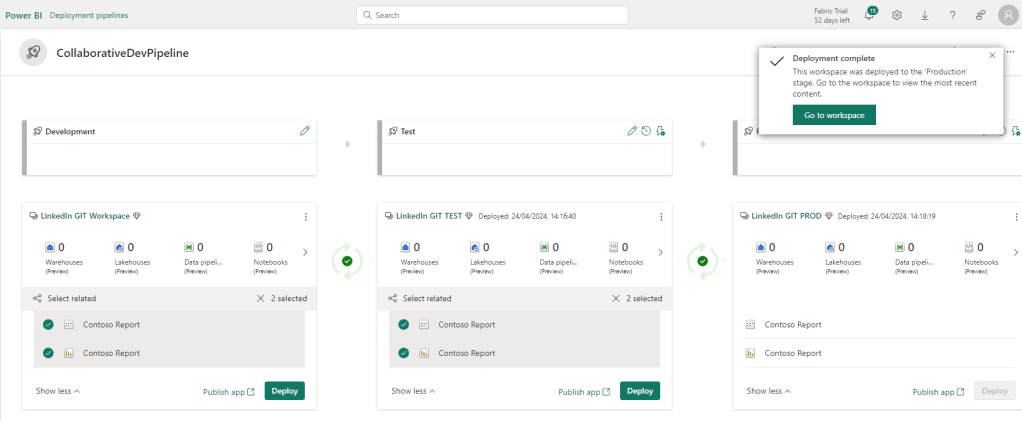The height and width of the screenshot is (421, 1022).
Task: Click sync status icon between Development and Test
Action: tap(347, 260)
